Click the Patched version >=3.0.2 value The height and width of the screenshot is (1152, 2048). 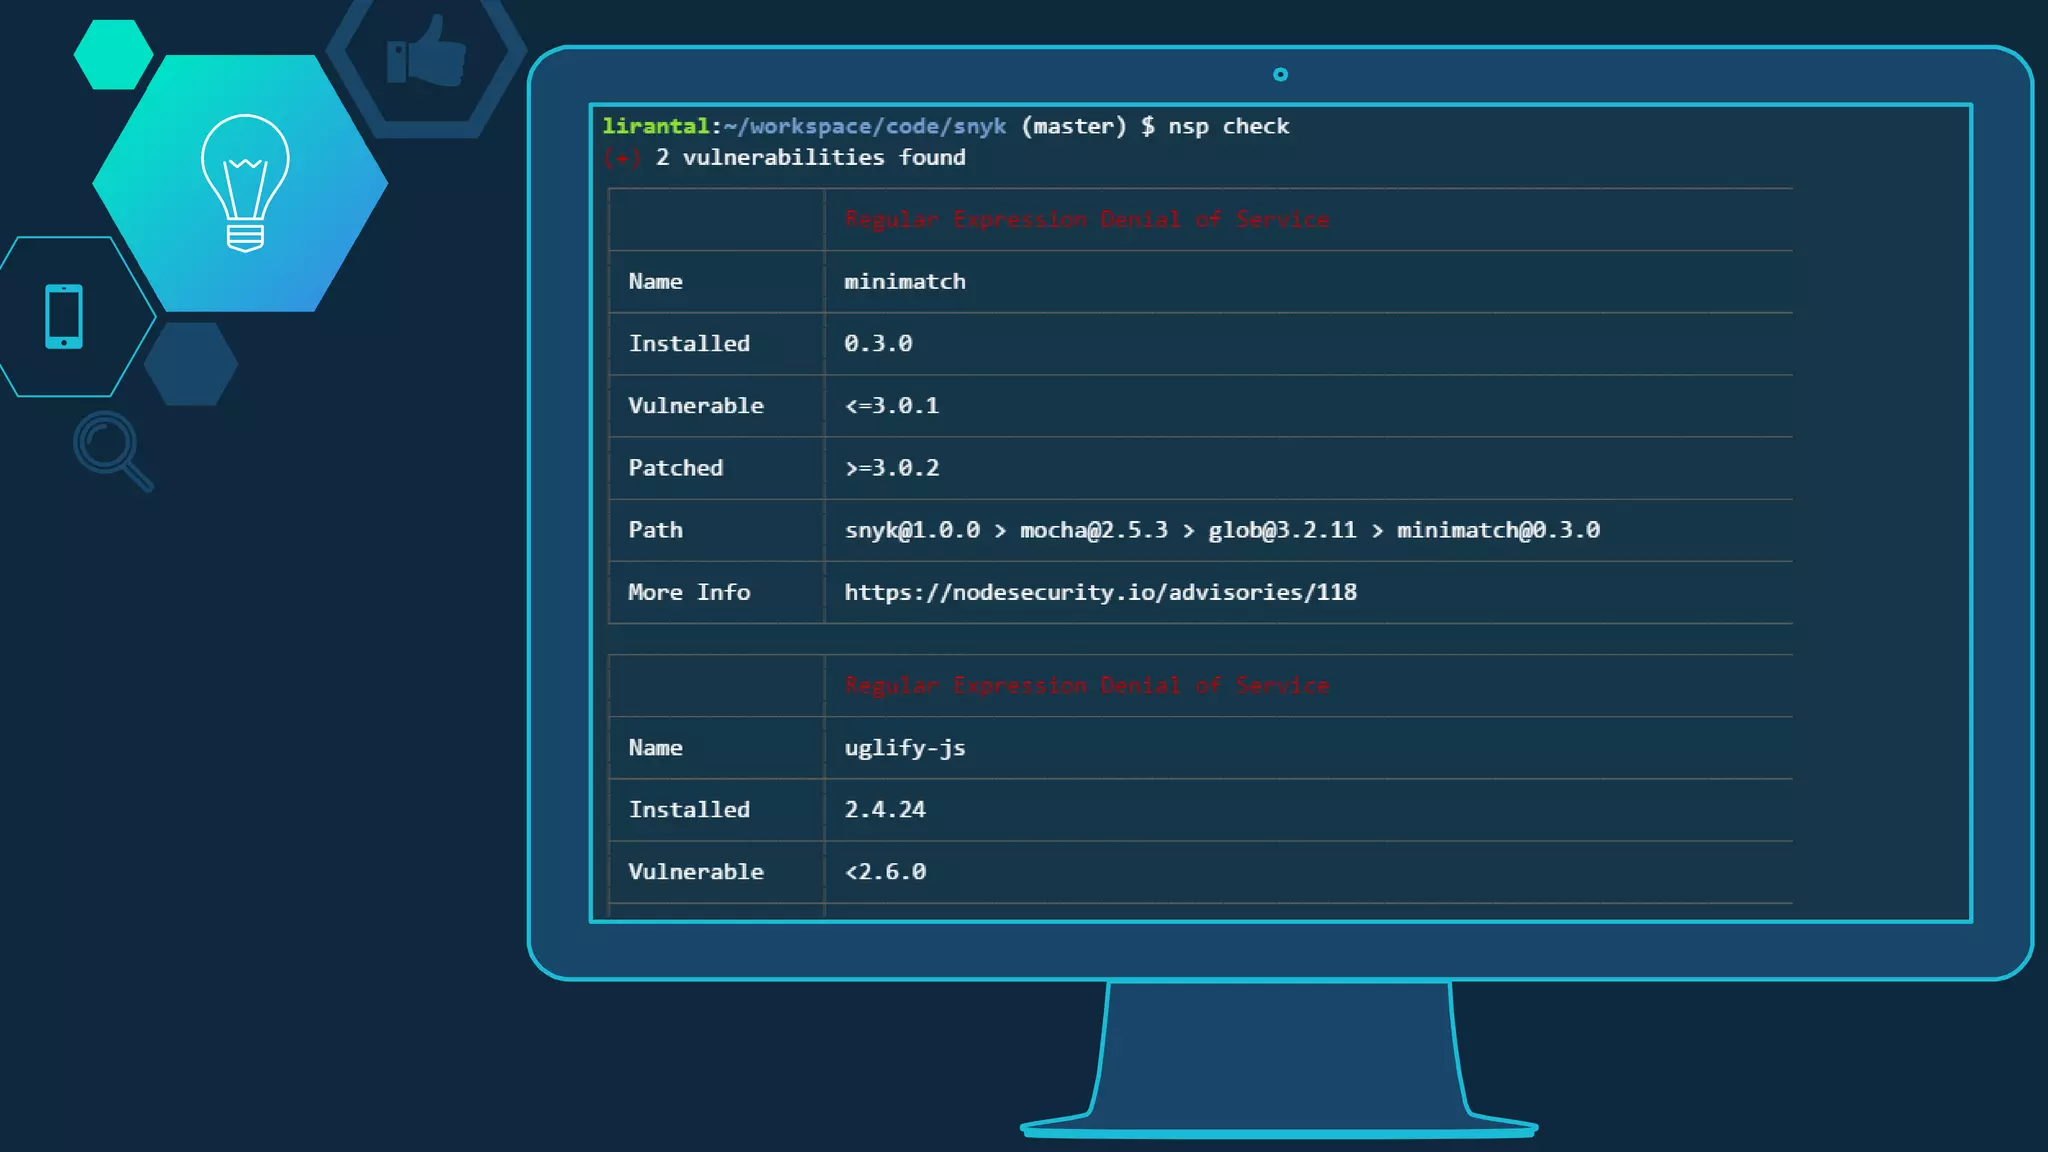[891, 468]
